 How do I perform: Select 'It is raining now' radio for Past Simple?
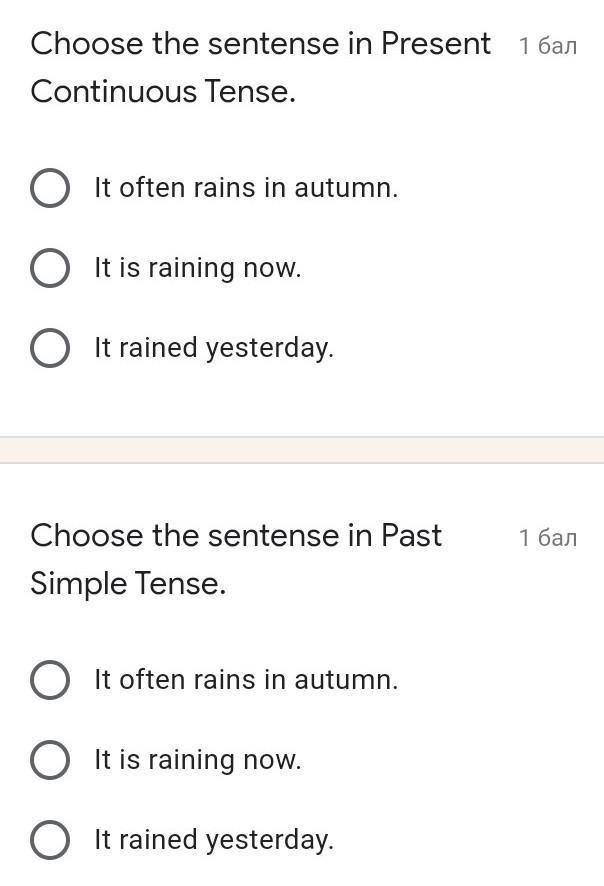point(50,759)
